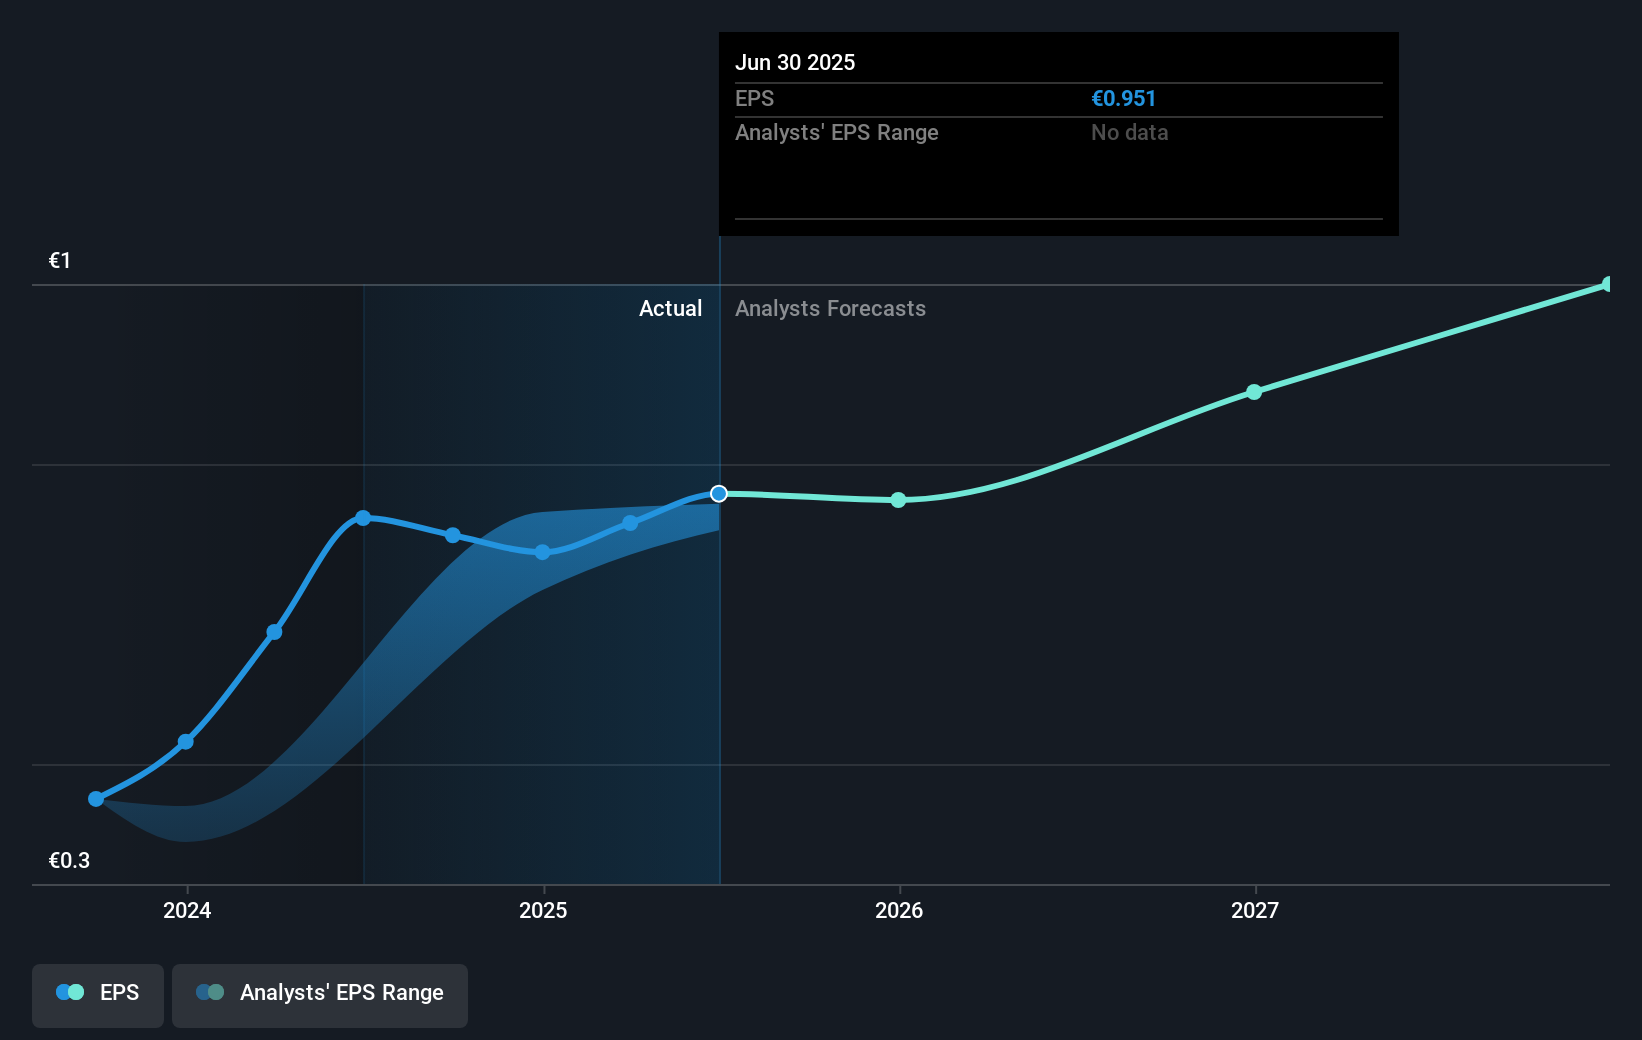This screenshot has height=1040, width=1642.
Task: Click the EPS peak data point in mid-2024
Action: click(363, 518)
